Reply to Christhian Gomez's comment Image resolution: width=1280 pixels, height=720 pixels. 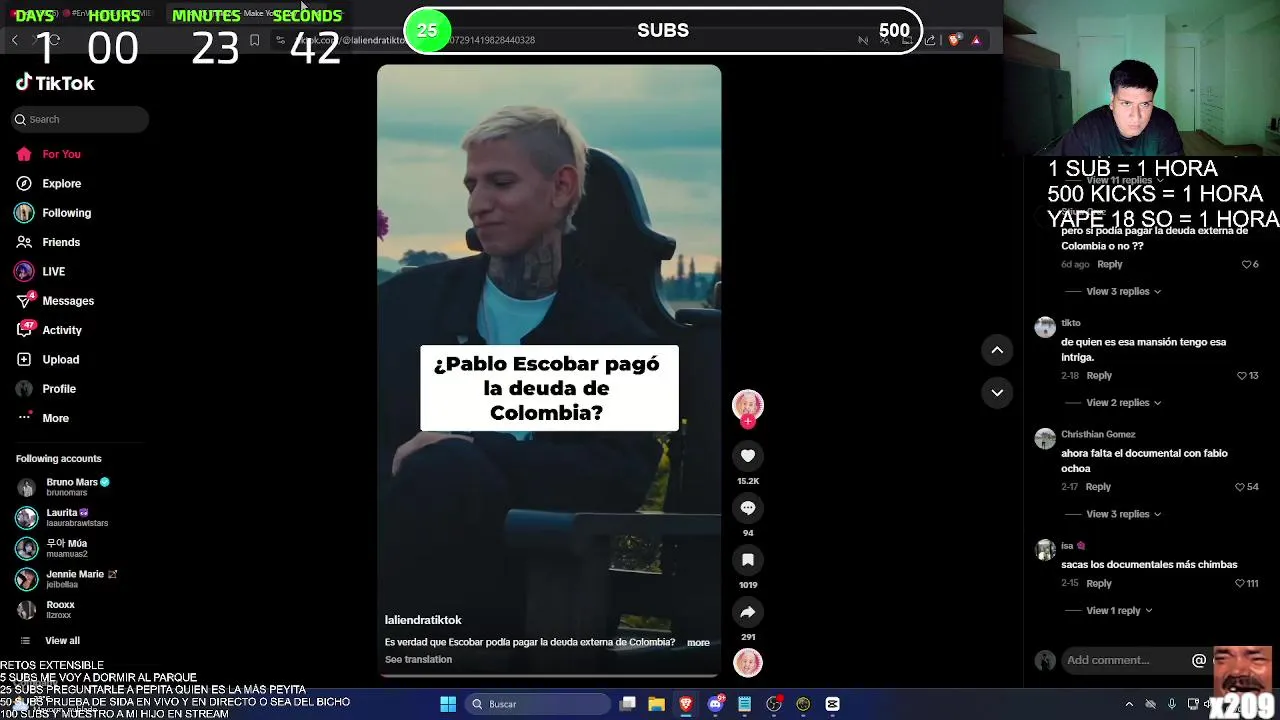point(1098,487)
